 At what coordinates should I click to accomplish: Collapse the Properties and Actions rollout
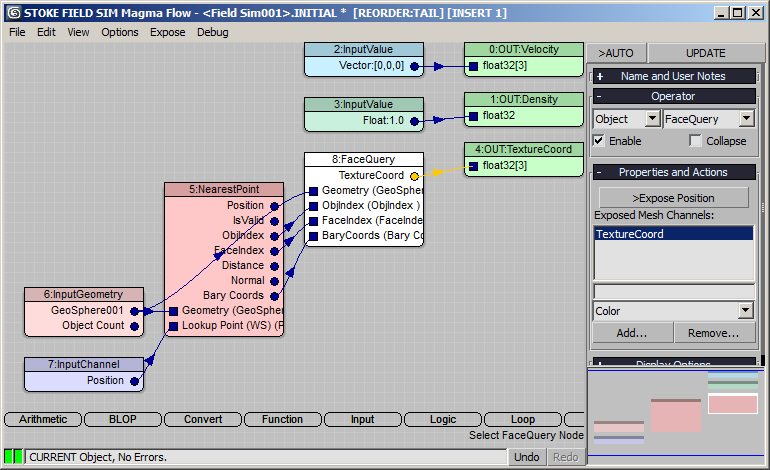(674, 172)
